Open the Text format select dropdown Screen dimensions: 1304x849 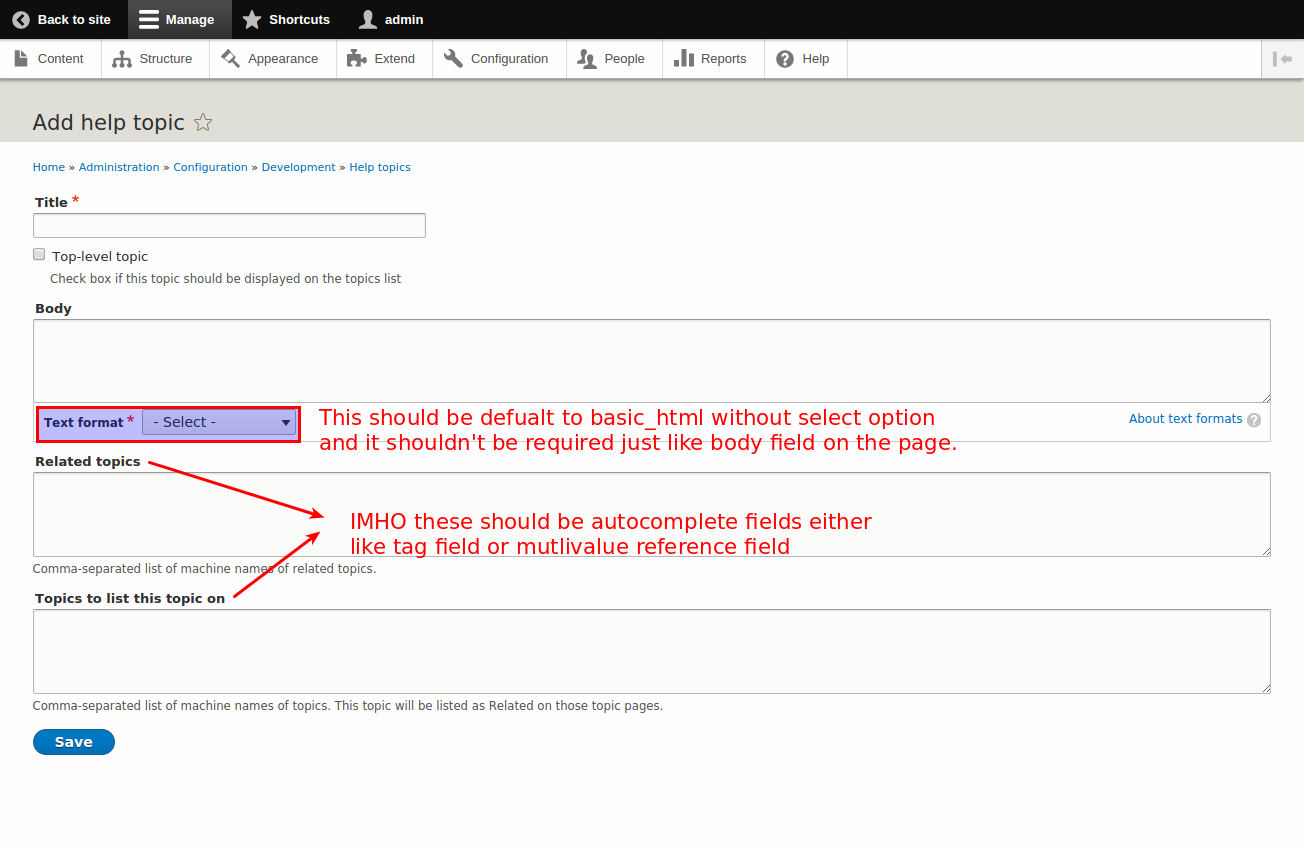218,422
